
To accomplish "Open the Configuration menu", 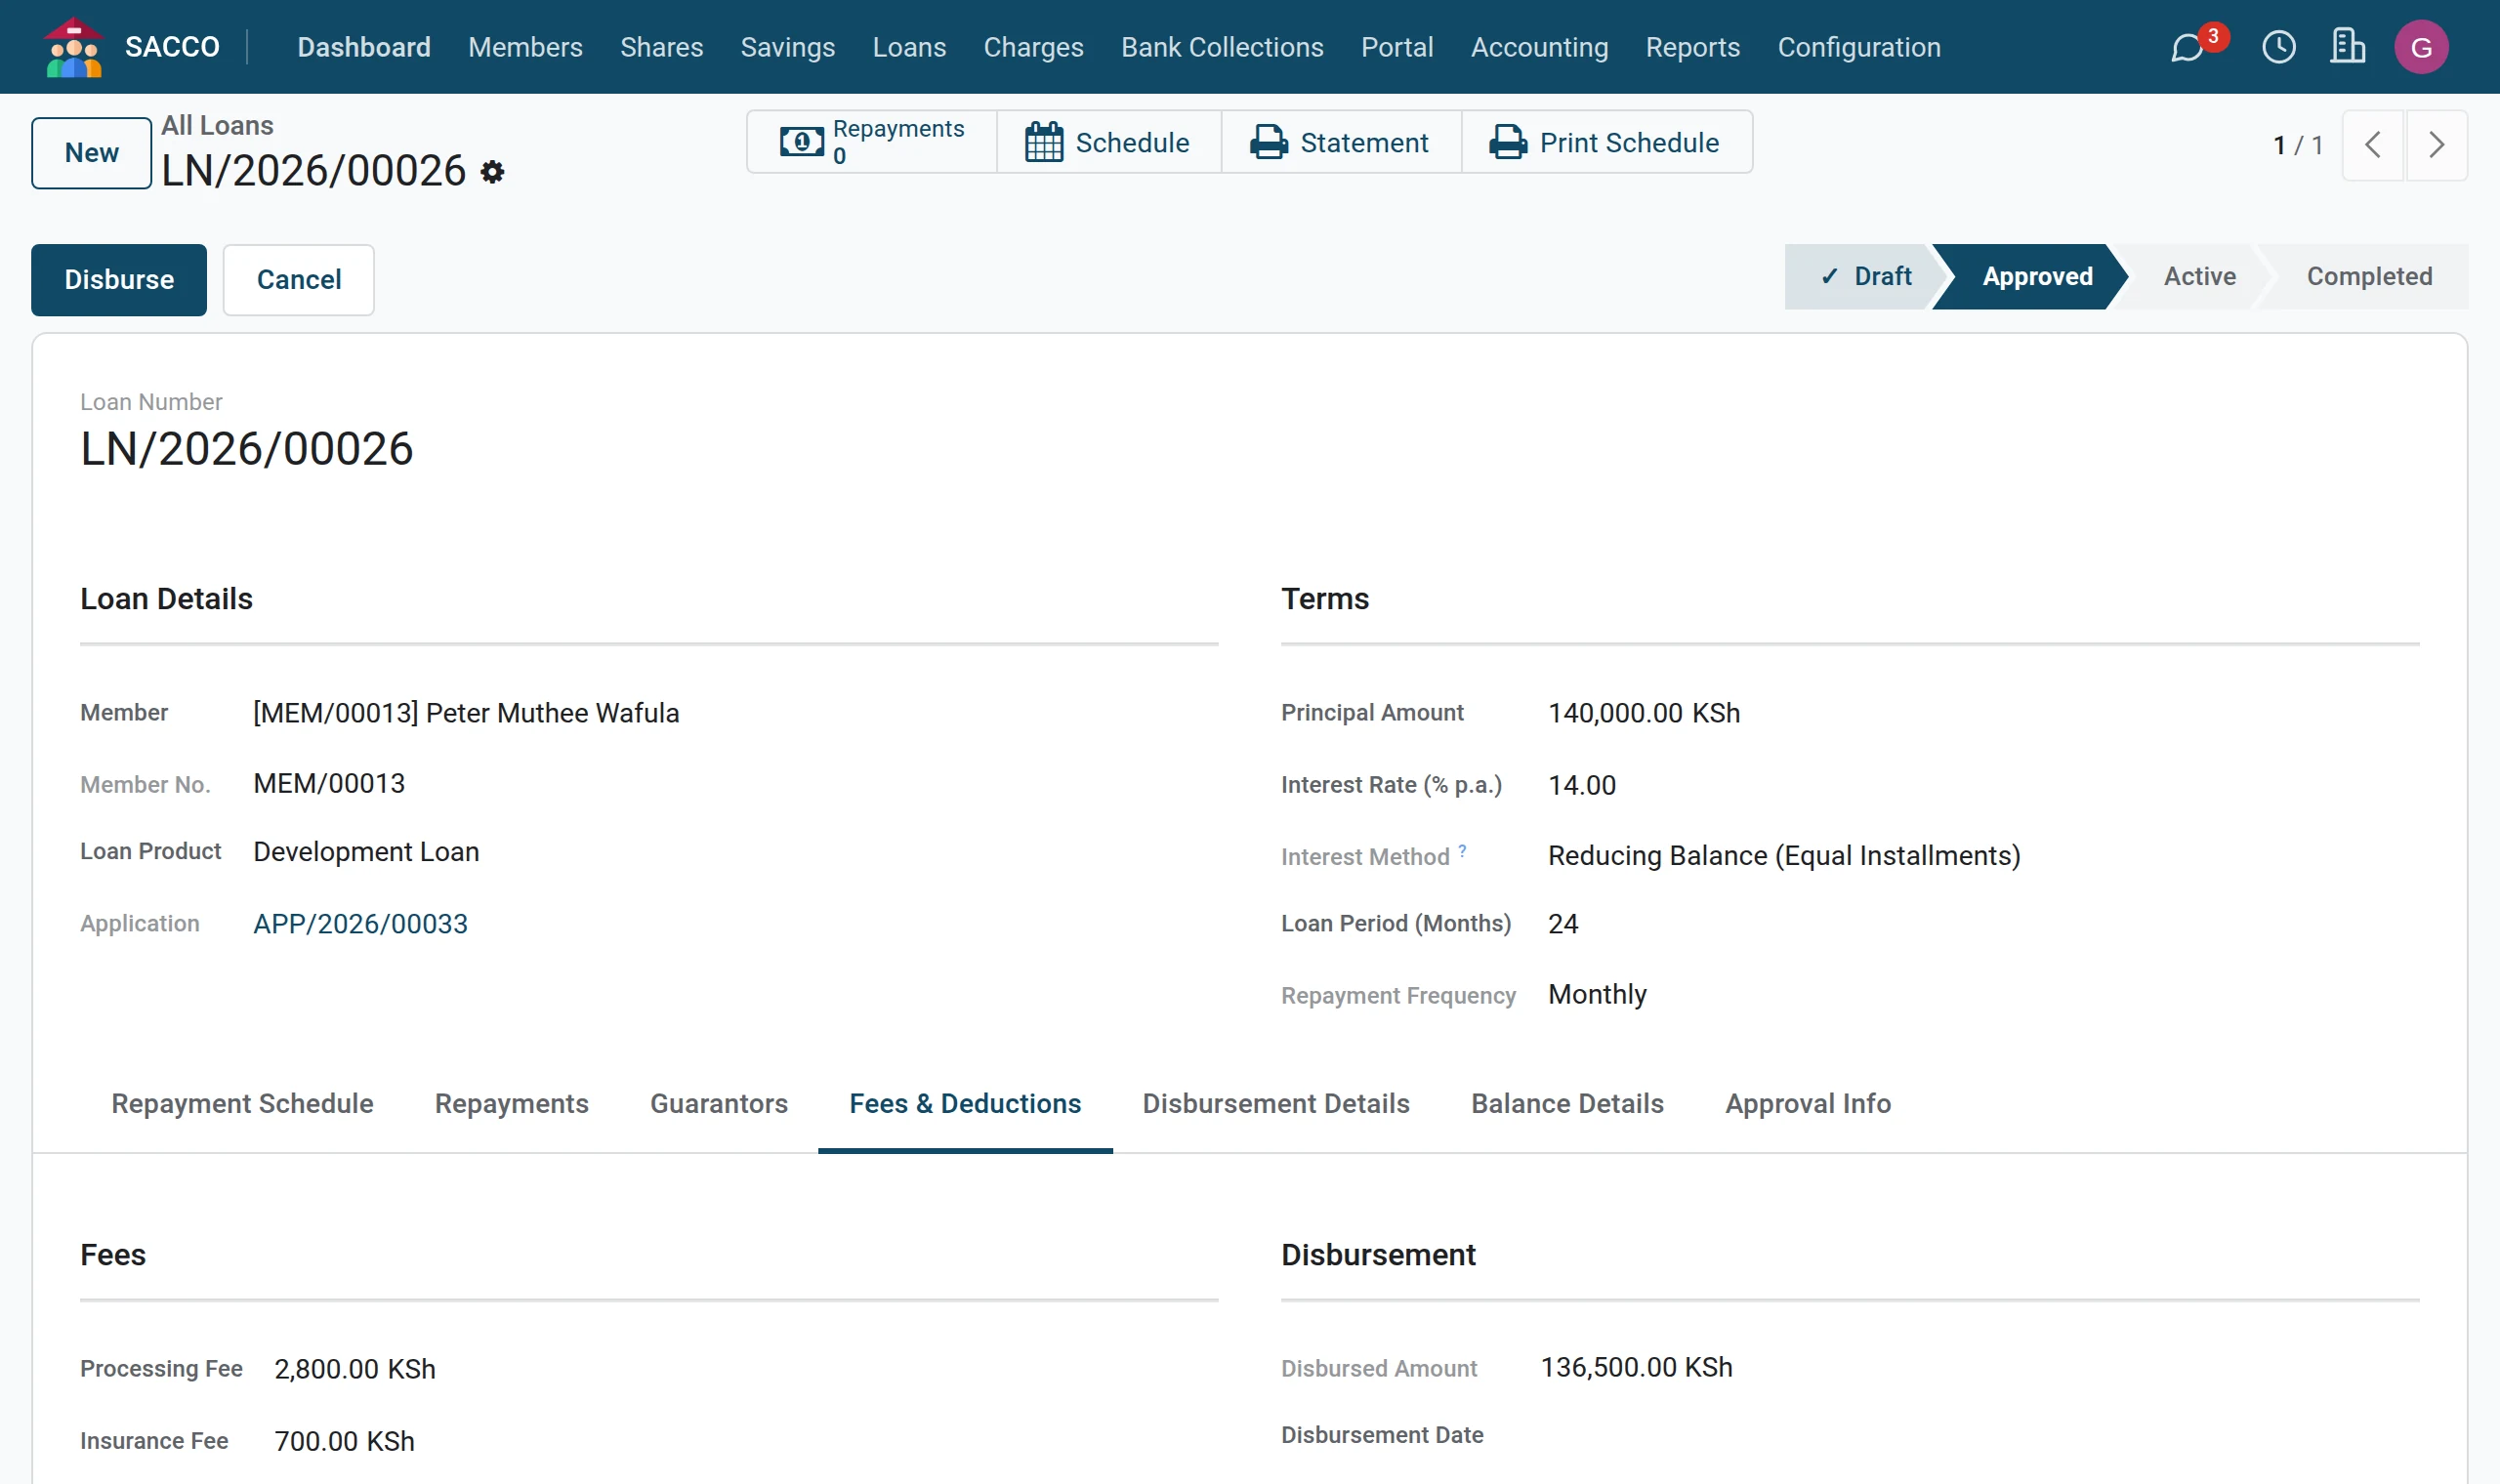I will (1858, 47).
